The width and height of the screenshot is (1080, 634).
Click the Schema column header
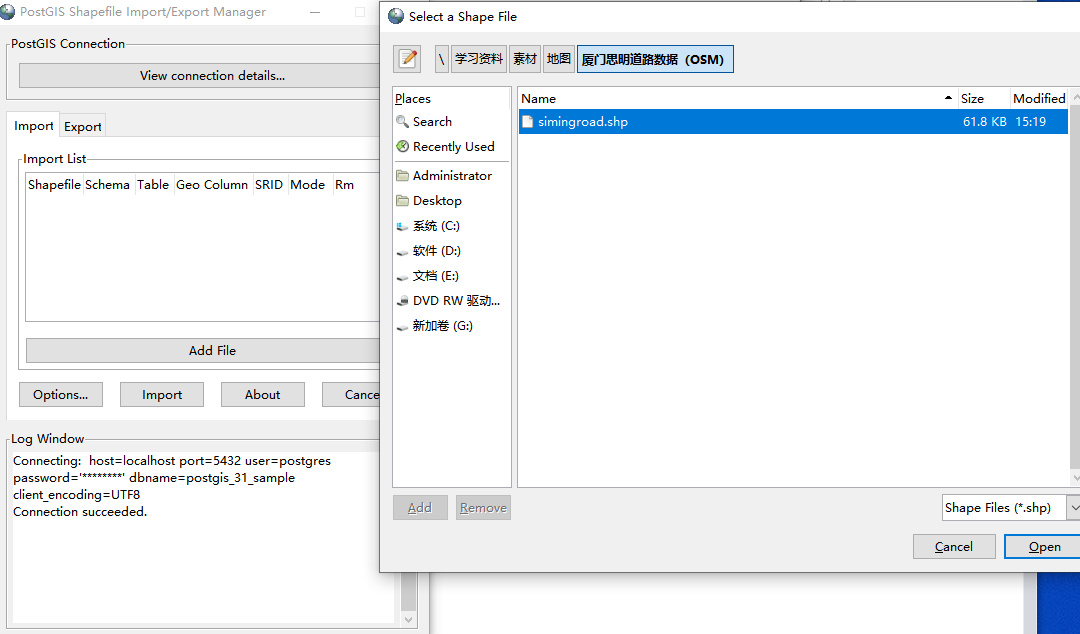pyautogui.click(x=107, y=185)
